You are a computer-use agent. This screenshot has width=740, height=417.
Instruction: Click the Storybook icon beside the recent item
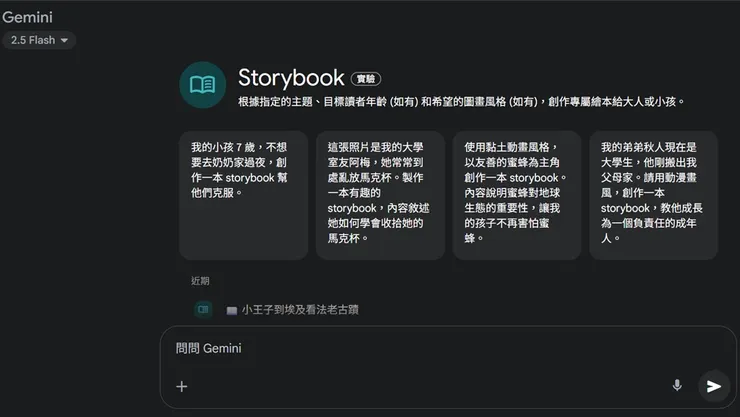pos(203,309)
